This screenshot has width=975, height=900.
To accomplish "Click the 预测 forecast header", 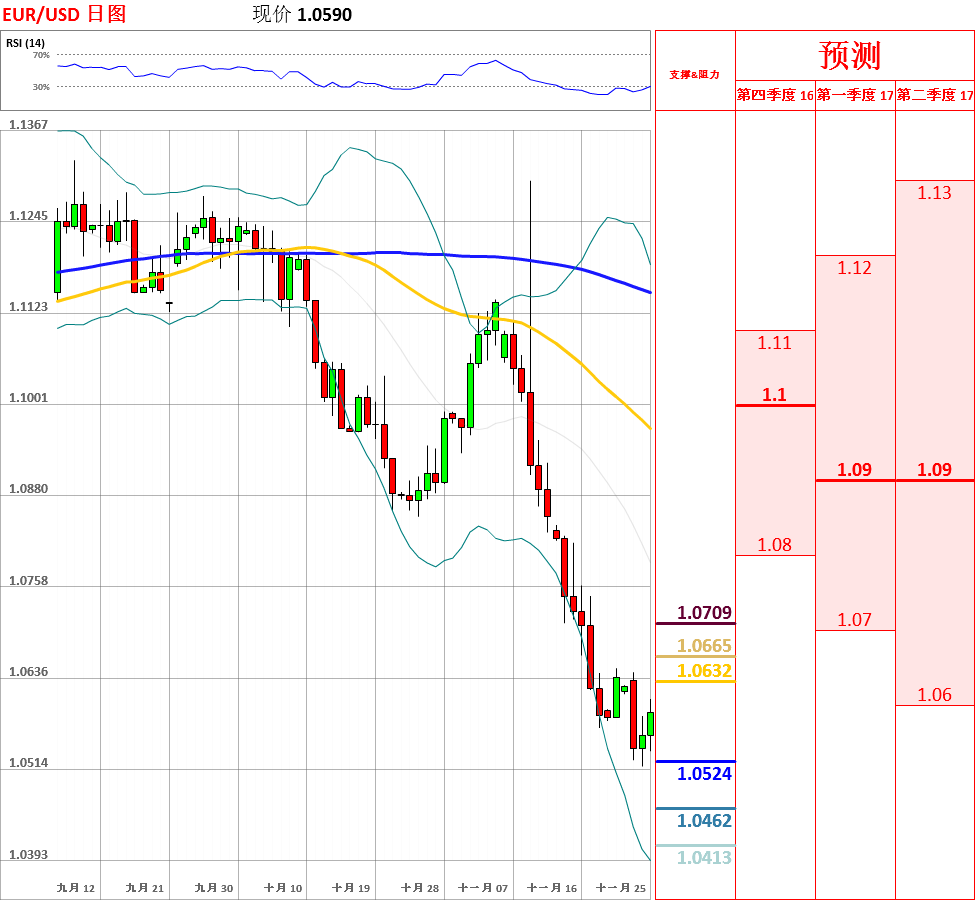I will (850, 55).
